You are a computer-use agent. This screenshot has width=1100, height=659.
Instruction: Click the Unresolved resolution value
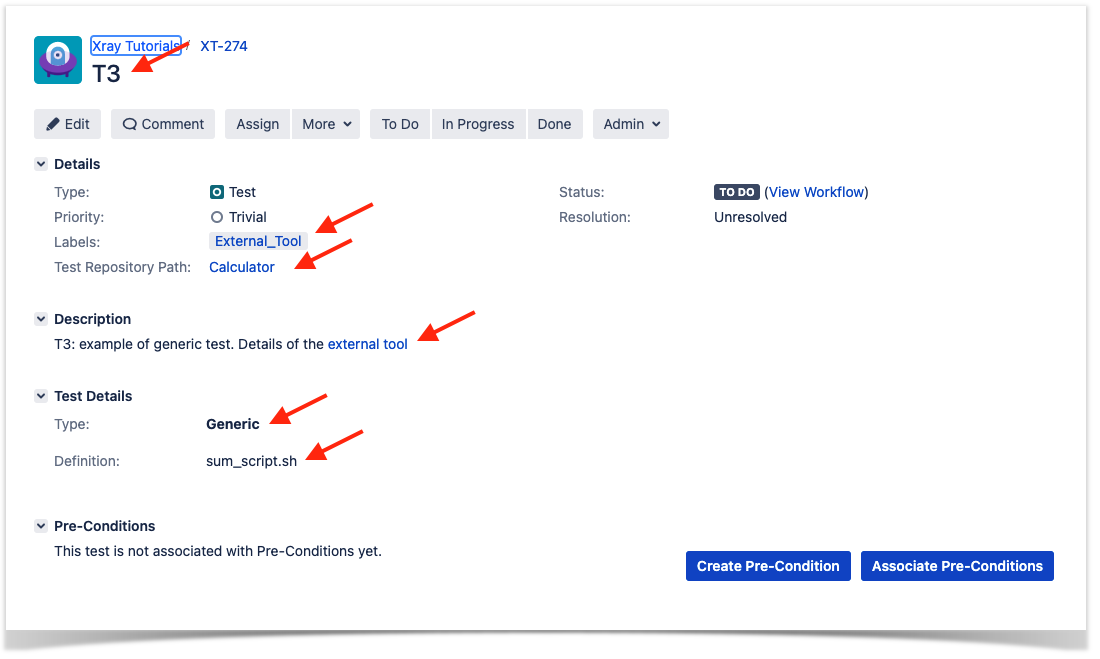click(751, 218)
